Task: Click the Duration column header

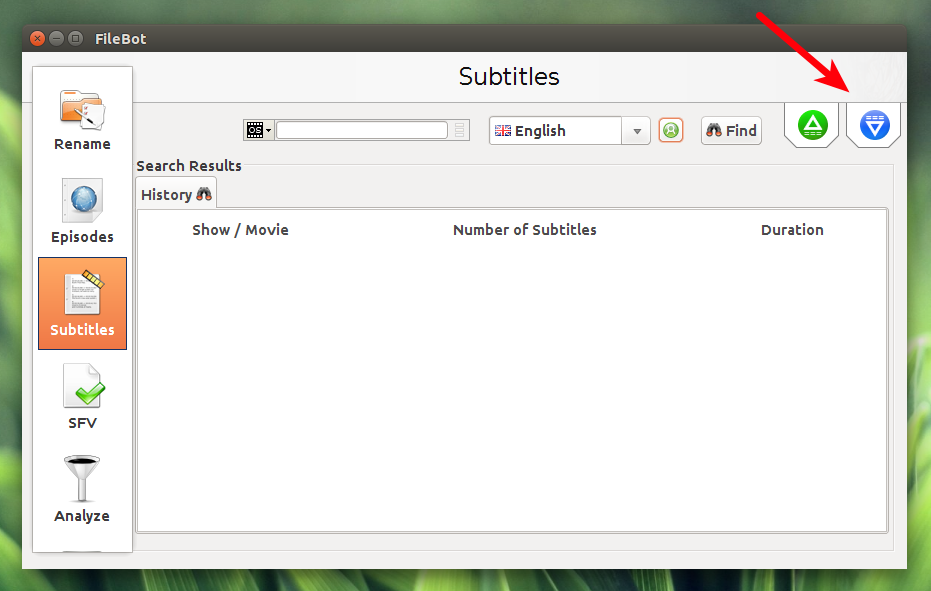Action: coord(792,230)
